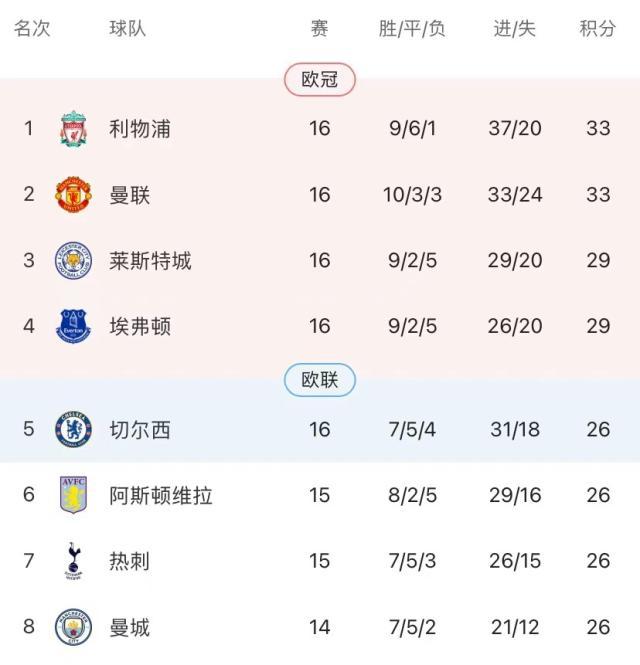Click the 赛 matches played column header

click(x=319, y=29)
